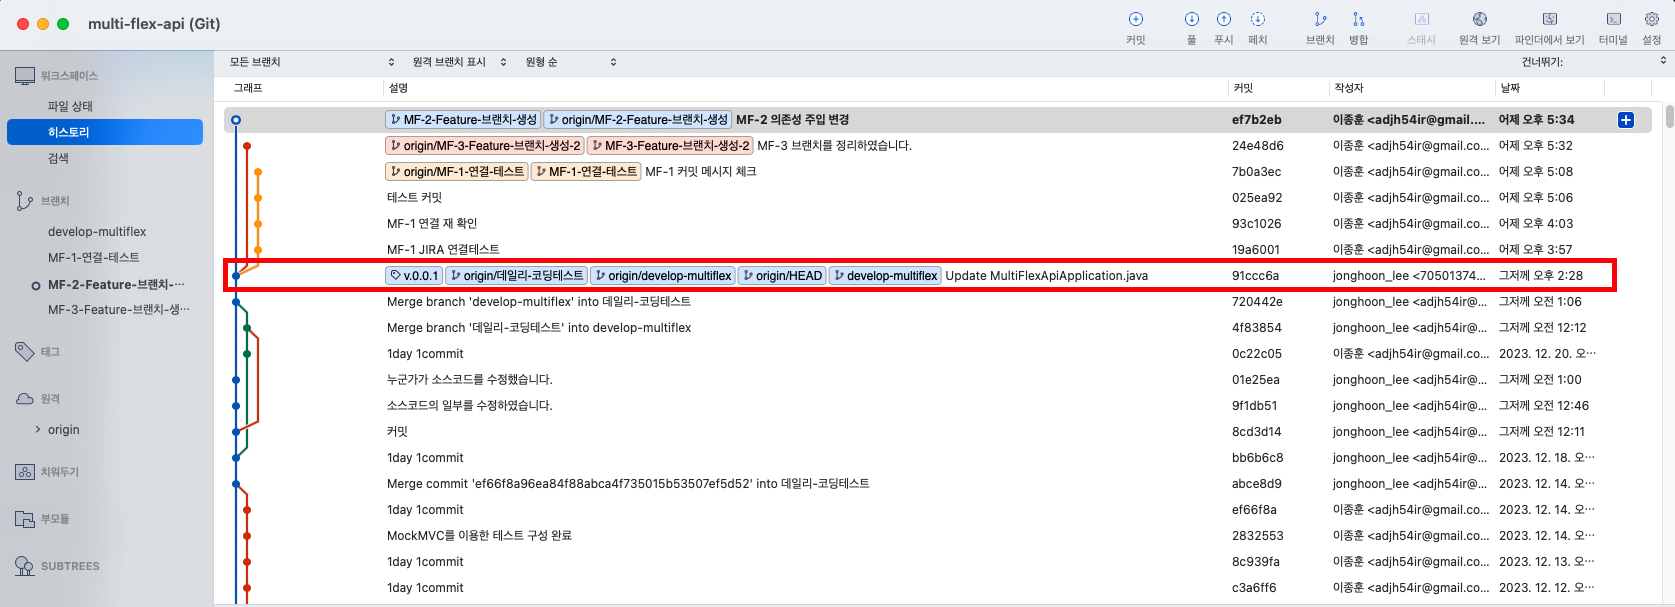The height and width of the screenshot is (607, 1675).
Task: Click the Show in Finder (파인더에서 보기) icon
Action: [x=1549, y=19]
